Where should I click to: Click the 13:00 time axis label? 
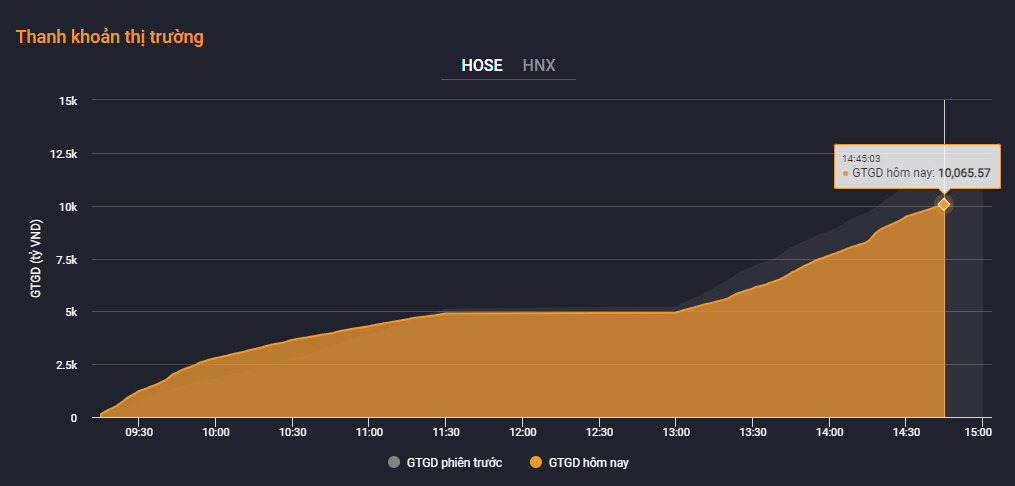point(676,432)
